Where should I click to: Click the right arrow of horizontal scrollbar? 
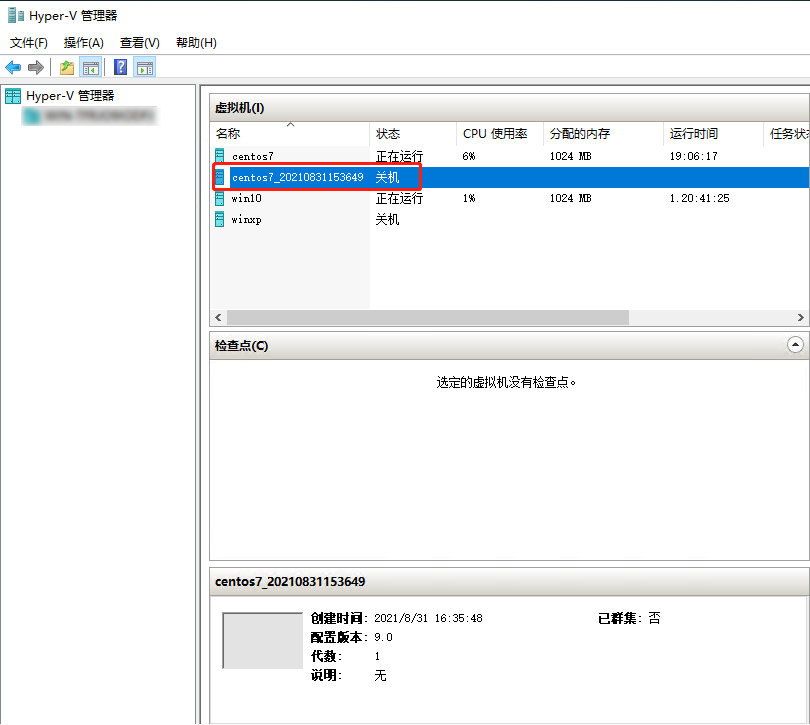(800, 317)
